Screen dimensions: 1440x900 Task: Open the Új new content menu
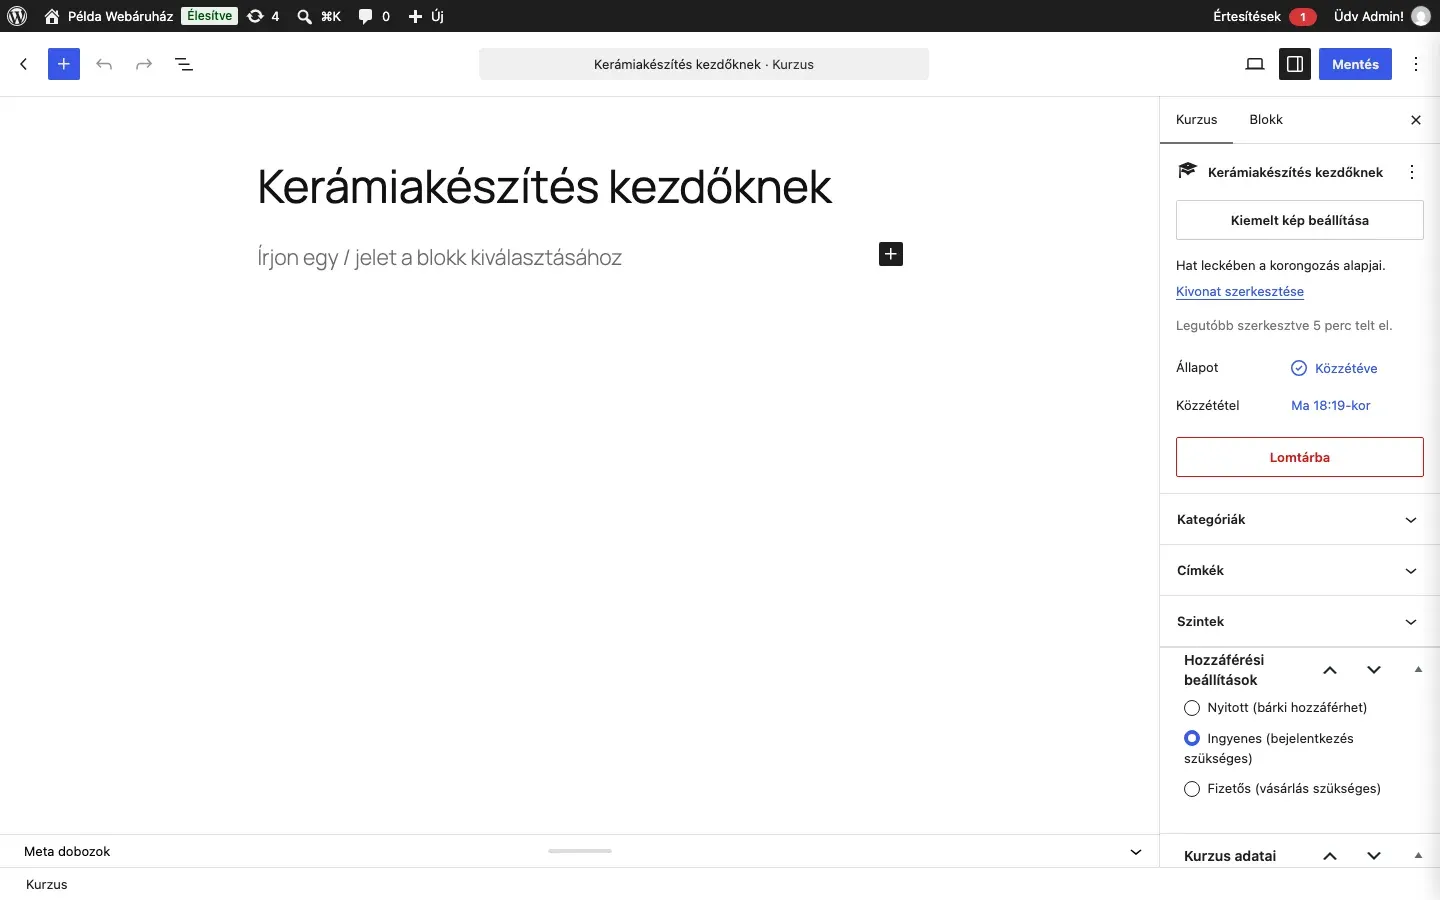pyautogui.click(x=427, y=16)
